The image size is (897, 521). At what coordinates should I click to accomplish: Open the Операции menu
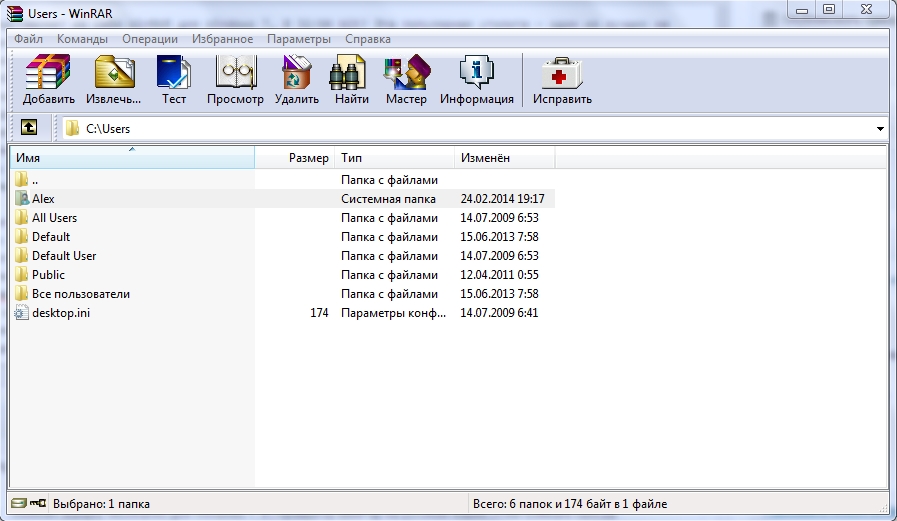click(x=150, y=39)
